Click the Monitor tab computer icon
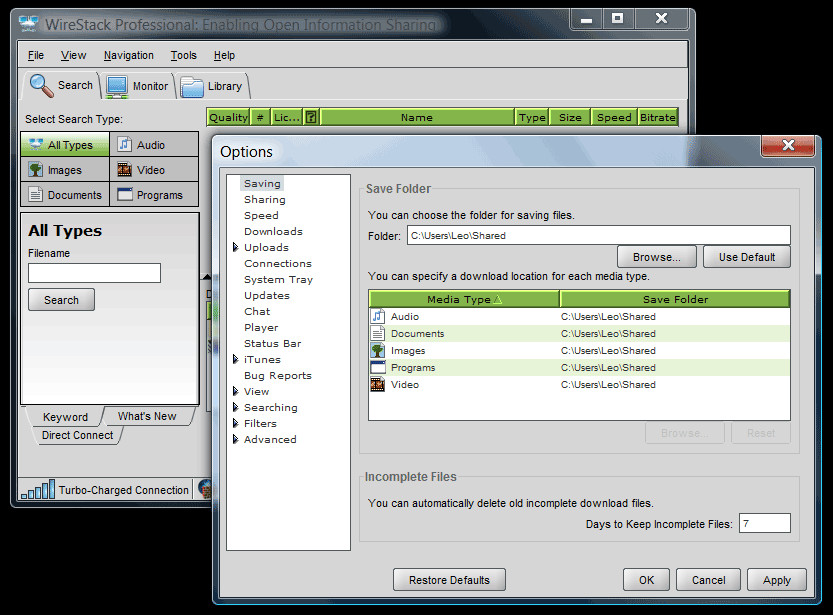The height and width of the screenshot is (615, 833). tap(117, 87)
